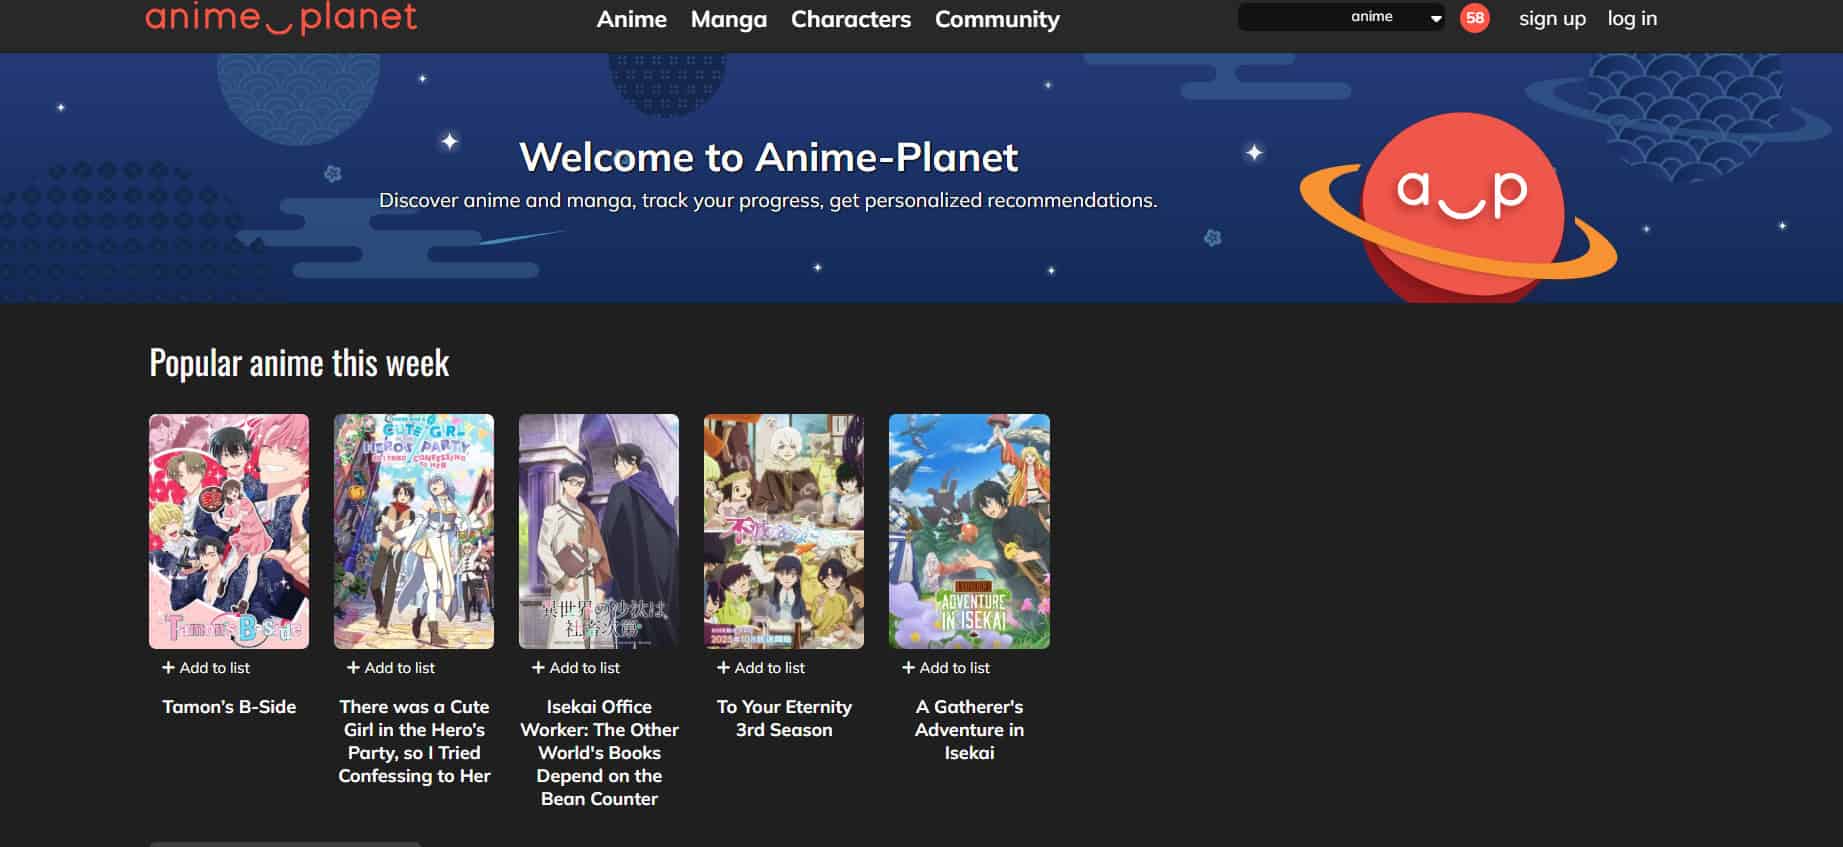
Task: Add A Gatherer's Adventure in Isekai to list
Action: coord(946,667)
